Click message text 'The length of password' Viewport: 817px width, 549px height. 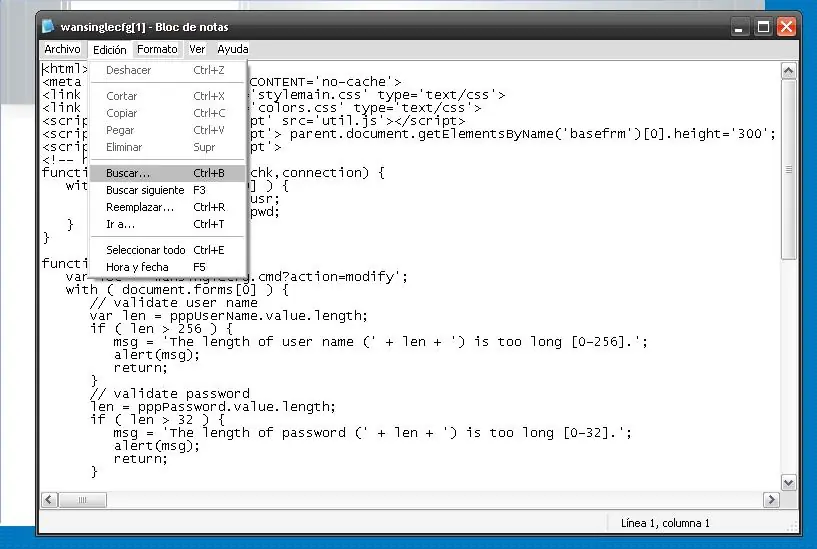point(257,432)
